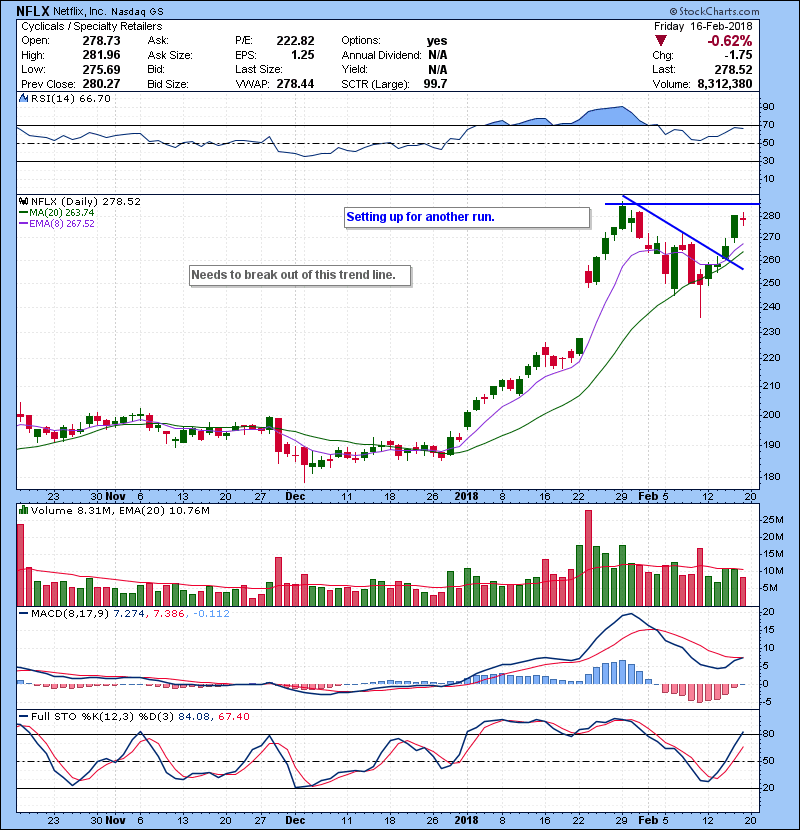
Task: Click the RSI indicator icon beside RSI(14)
Action: tap(23, 98)
